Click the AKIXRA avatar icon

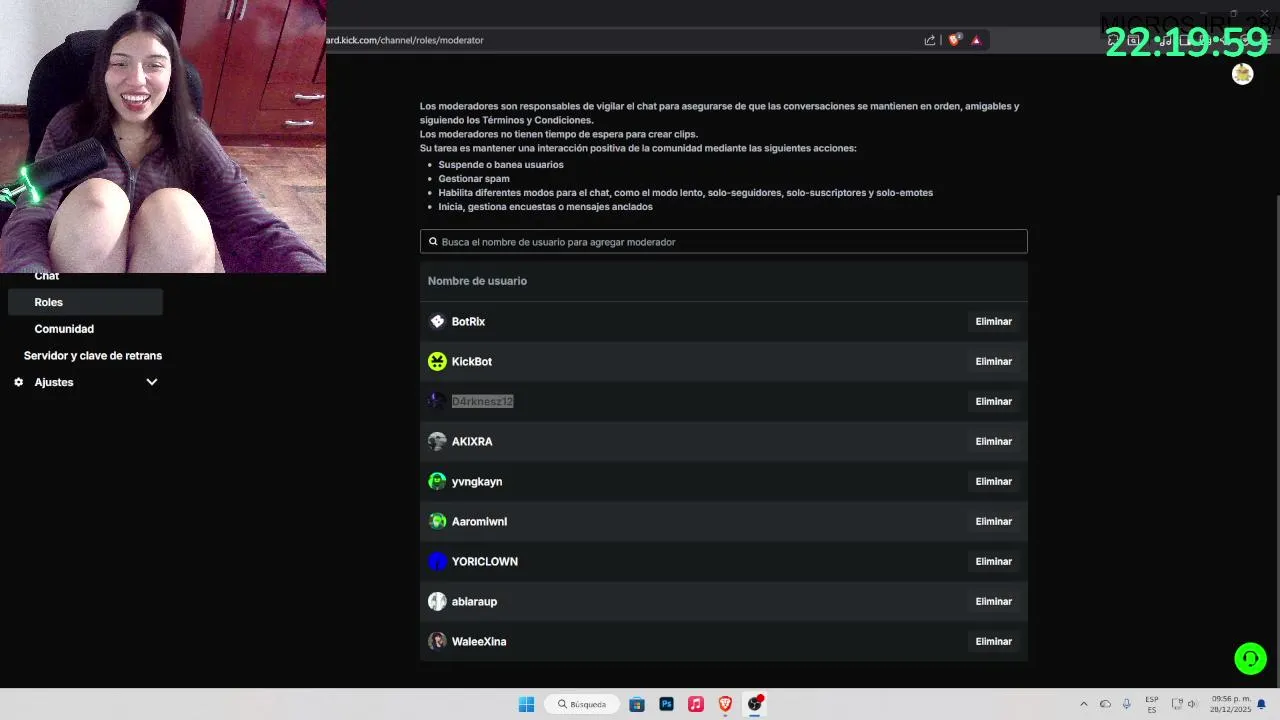[437, 441]
